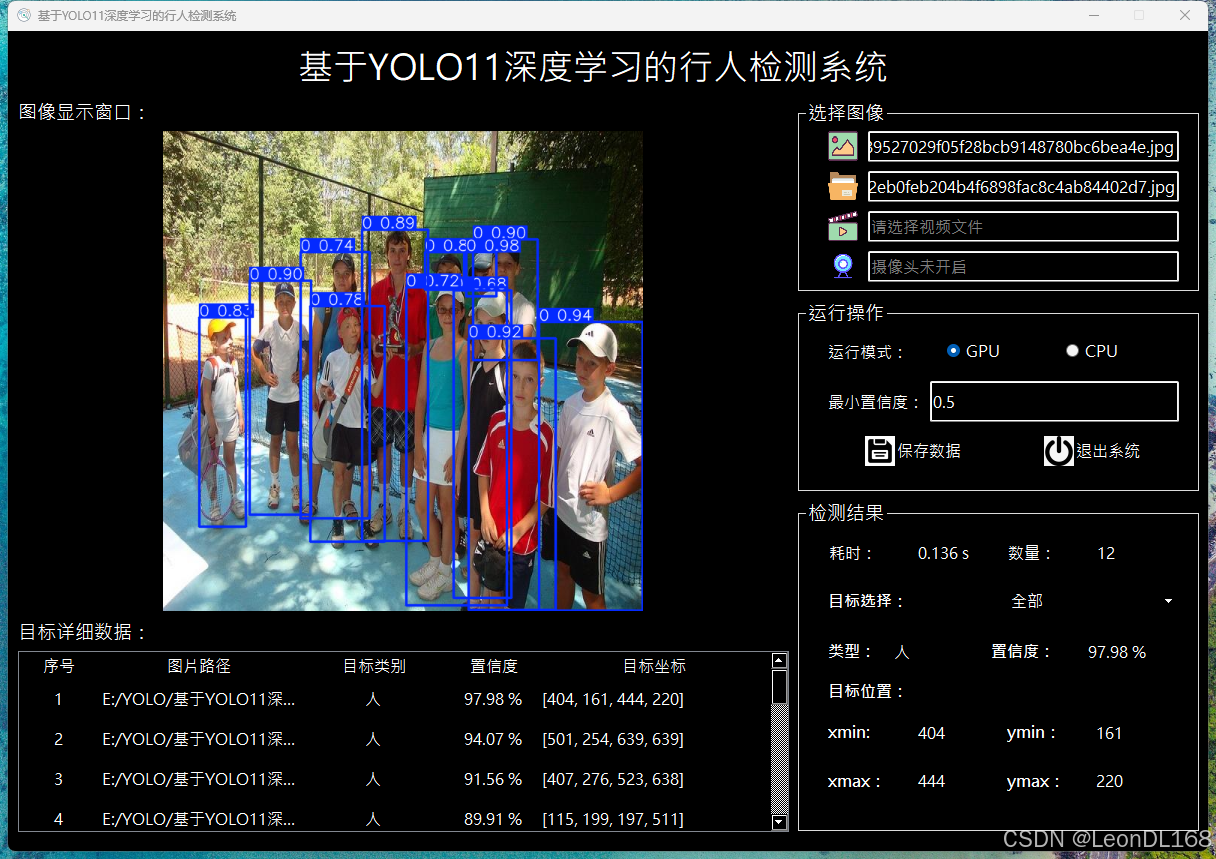This screenshot has width=1216, height=859.
Task: Select row 1 in the detection data table
Action: coord(400,699)
